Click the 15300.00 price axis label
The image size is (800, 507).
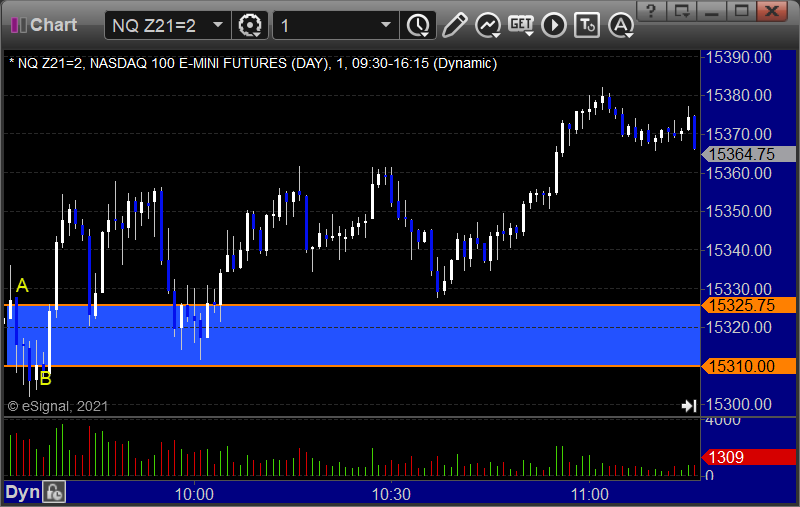738,404
